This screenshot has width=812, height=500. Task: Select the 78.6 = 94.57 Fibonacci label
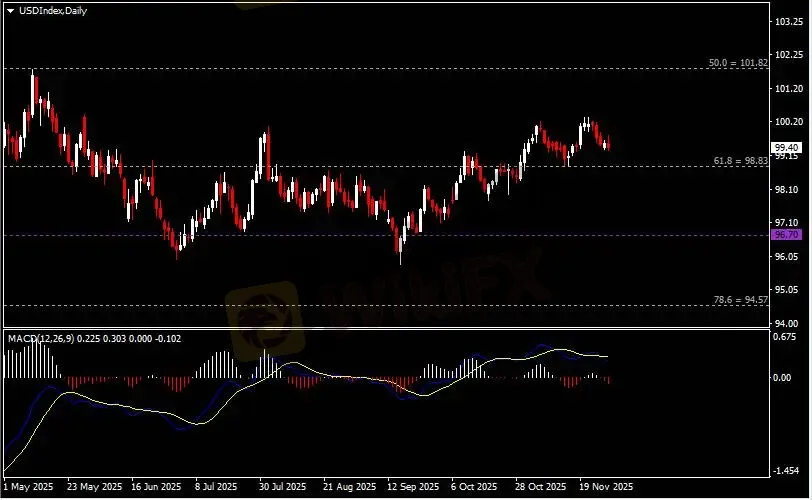pos(741,300)
